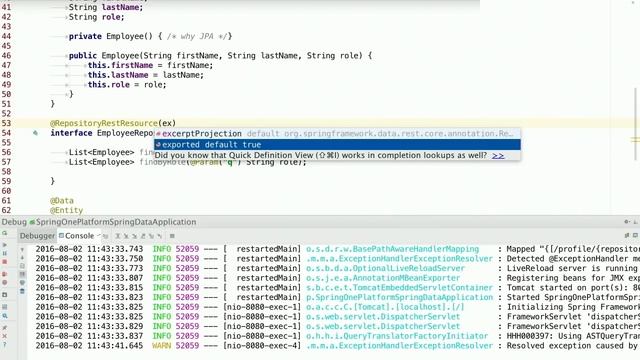Click Step Over icon in debug toolbar
640x360 pixels.
click(x=118, y=236)
